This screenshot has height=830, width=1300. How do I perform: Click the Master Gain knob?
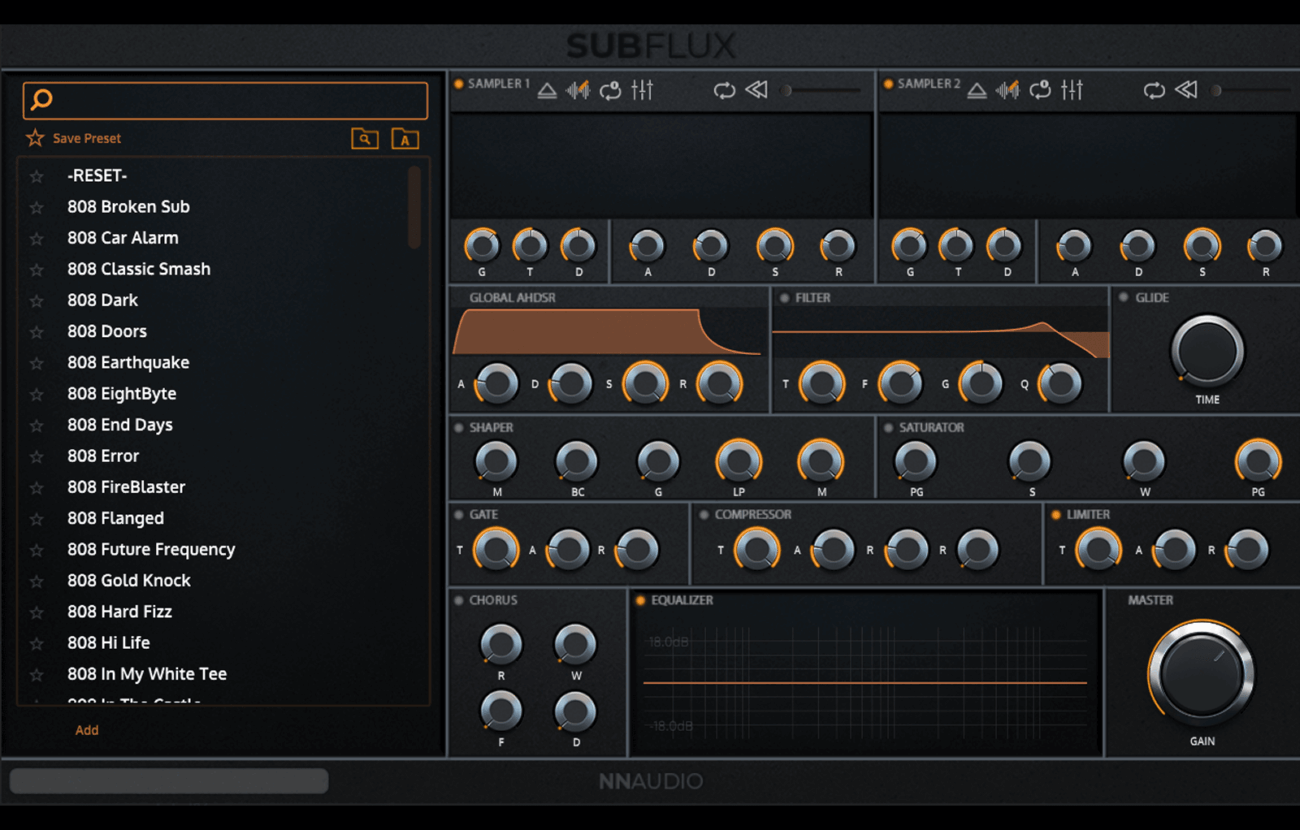click(1201, 673)
